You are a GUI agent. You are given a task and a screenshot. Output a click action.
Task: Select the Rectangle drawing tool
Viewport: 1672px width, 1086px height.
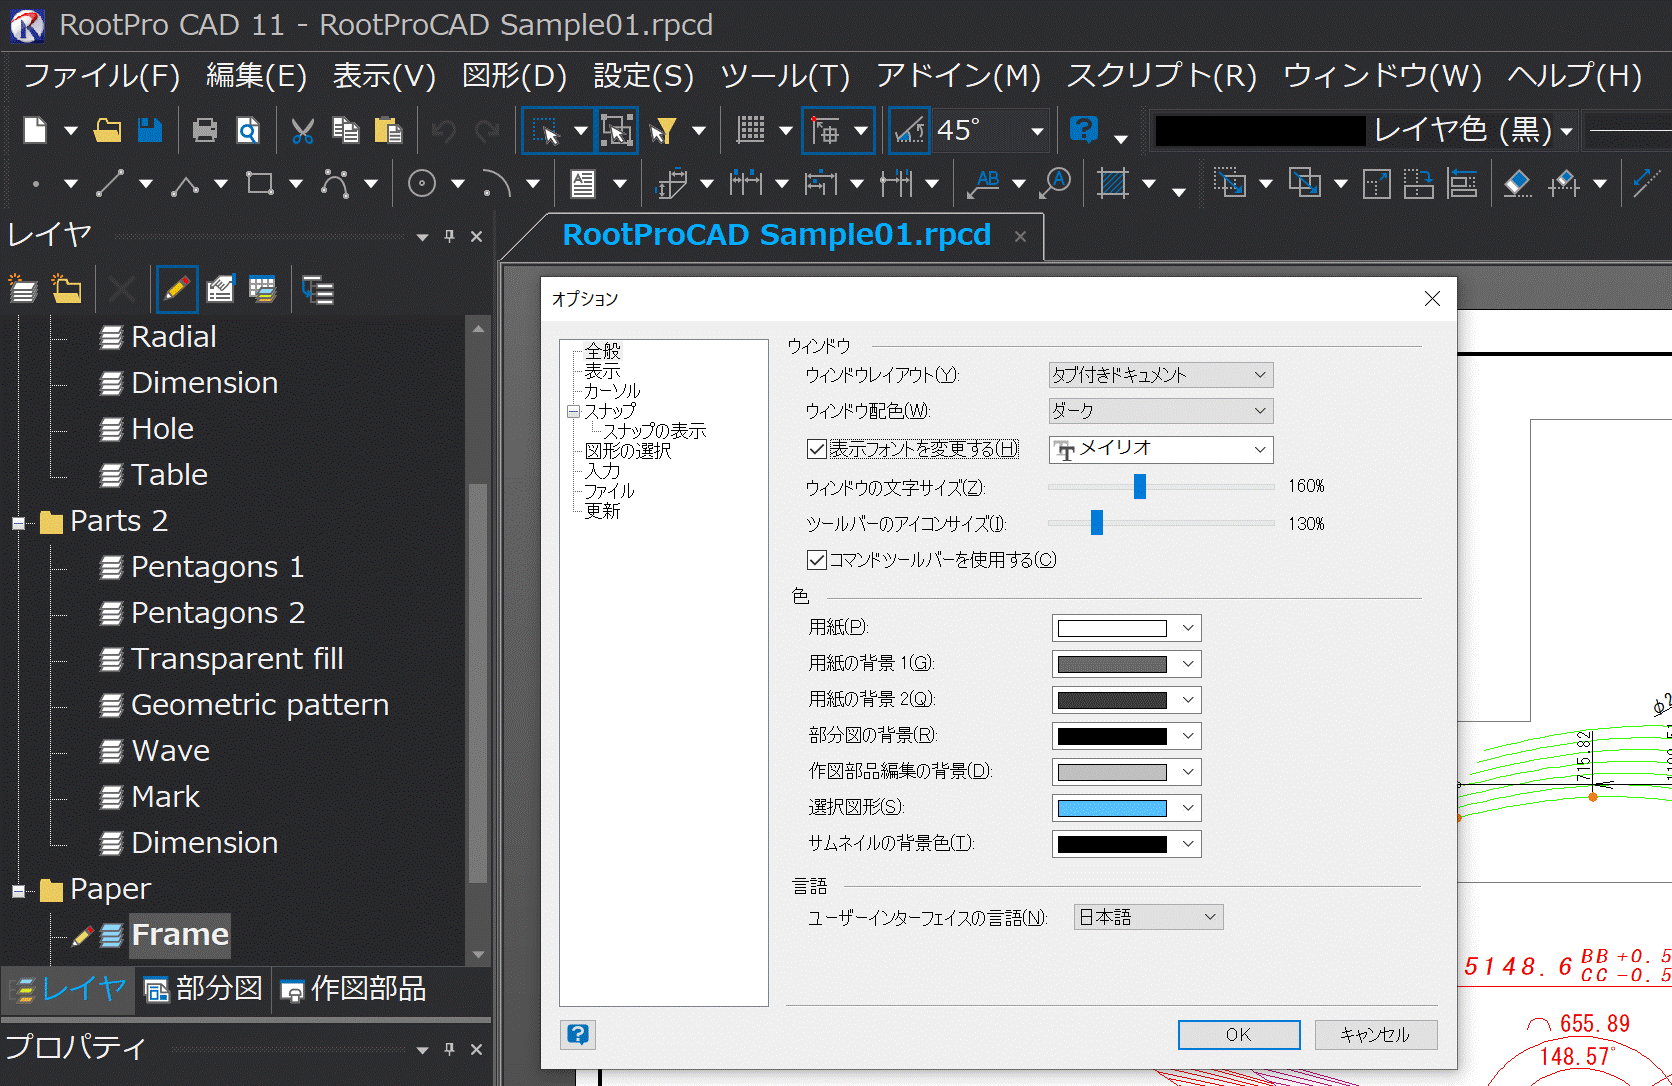click(260, 183)
